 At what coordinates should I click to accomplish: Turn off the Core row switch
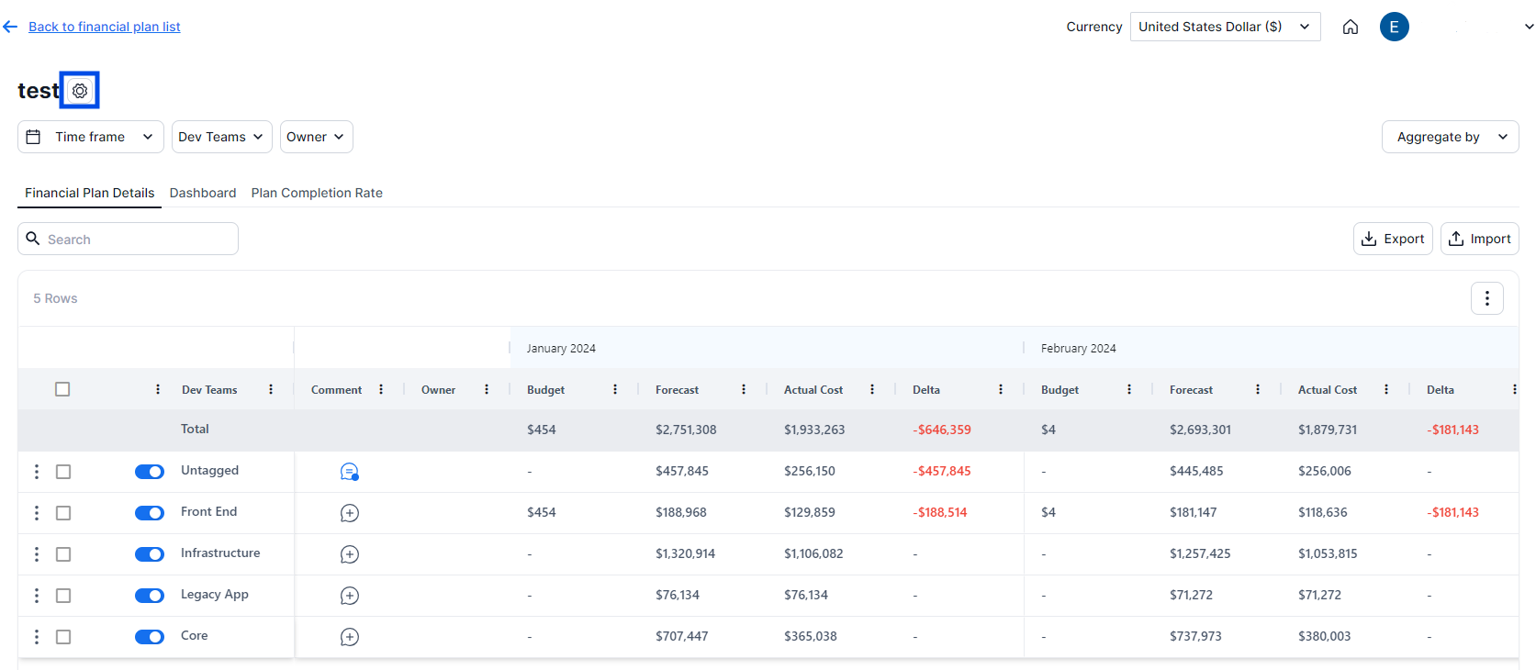pyautogui.click(x=149, y=636)
